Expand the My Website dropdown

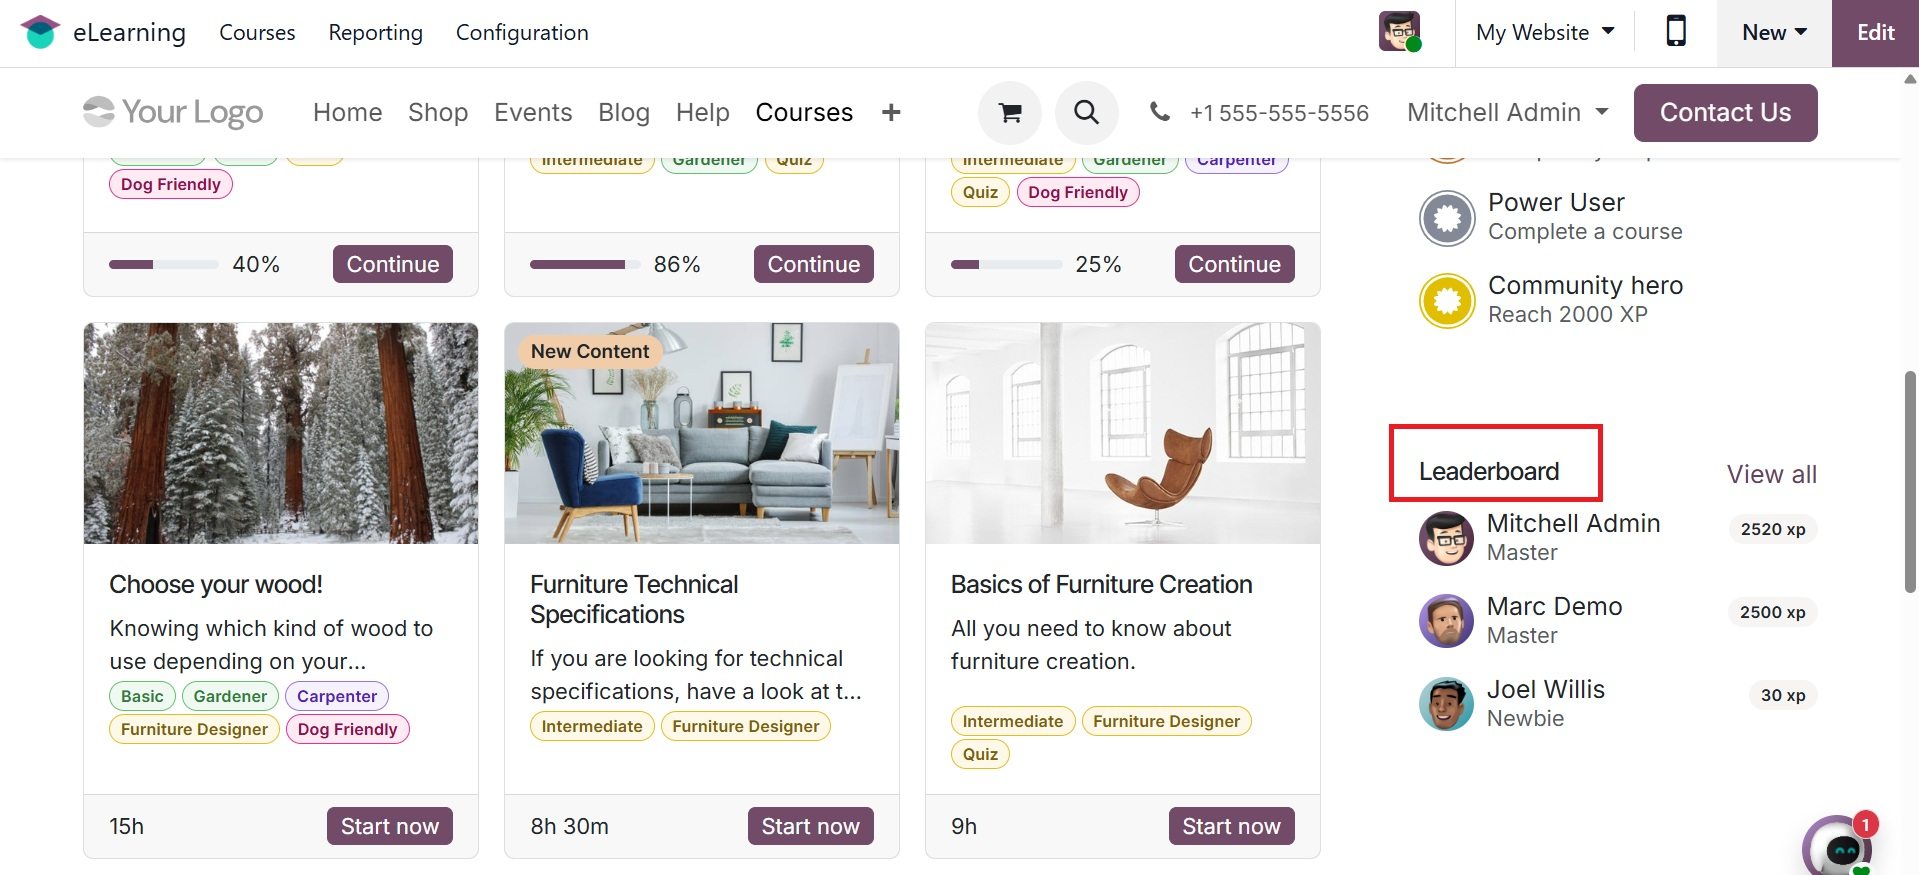point(1545,32)
